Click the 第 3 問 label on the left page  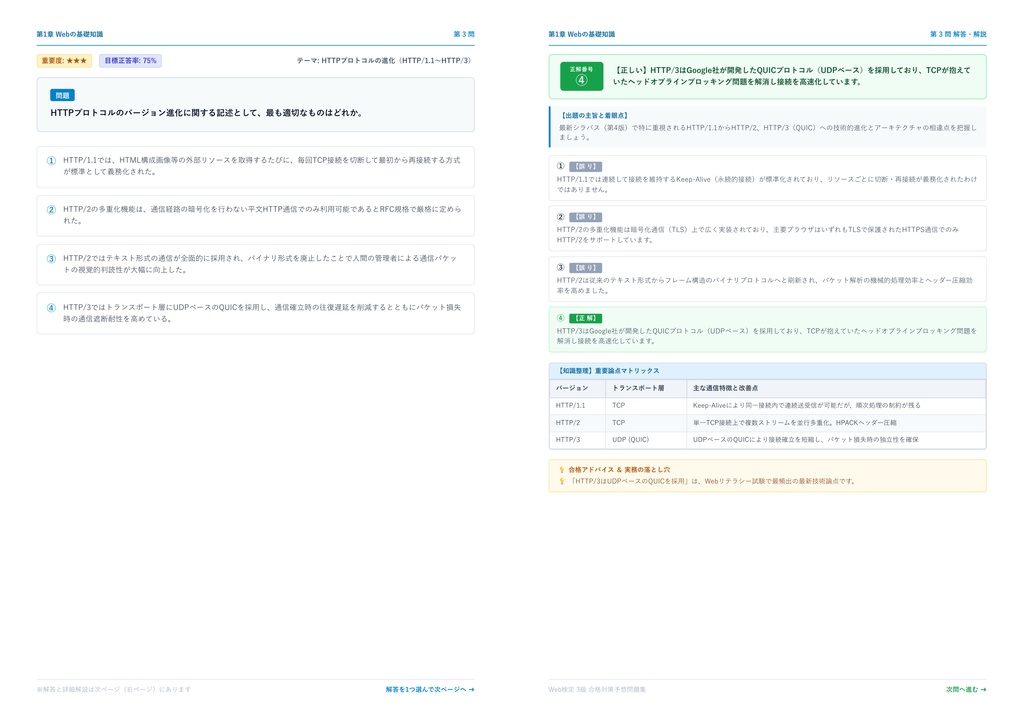tap(464, 34)
